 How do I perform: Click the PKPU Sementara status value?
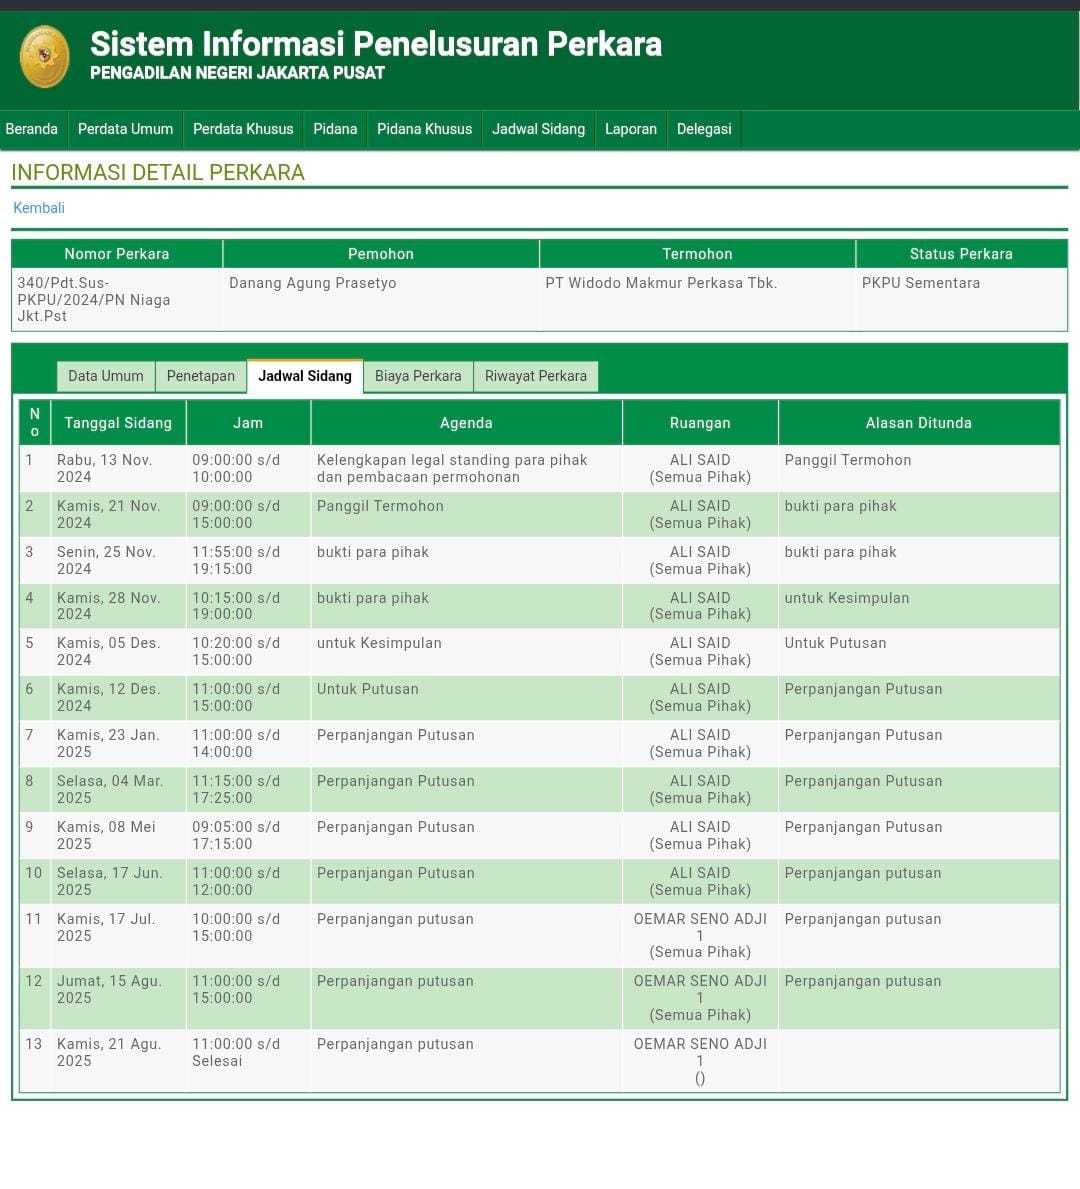point(921,283)
